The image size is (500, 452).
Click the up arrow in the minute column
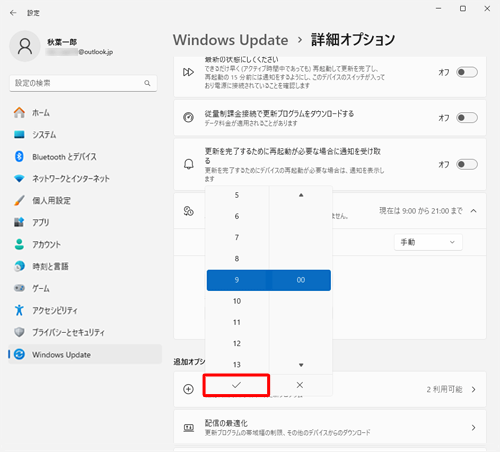[x=301, y=195]
